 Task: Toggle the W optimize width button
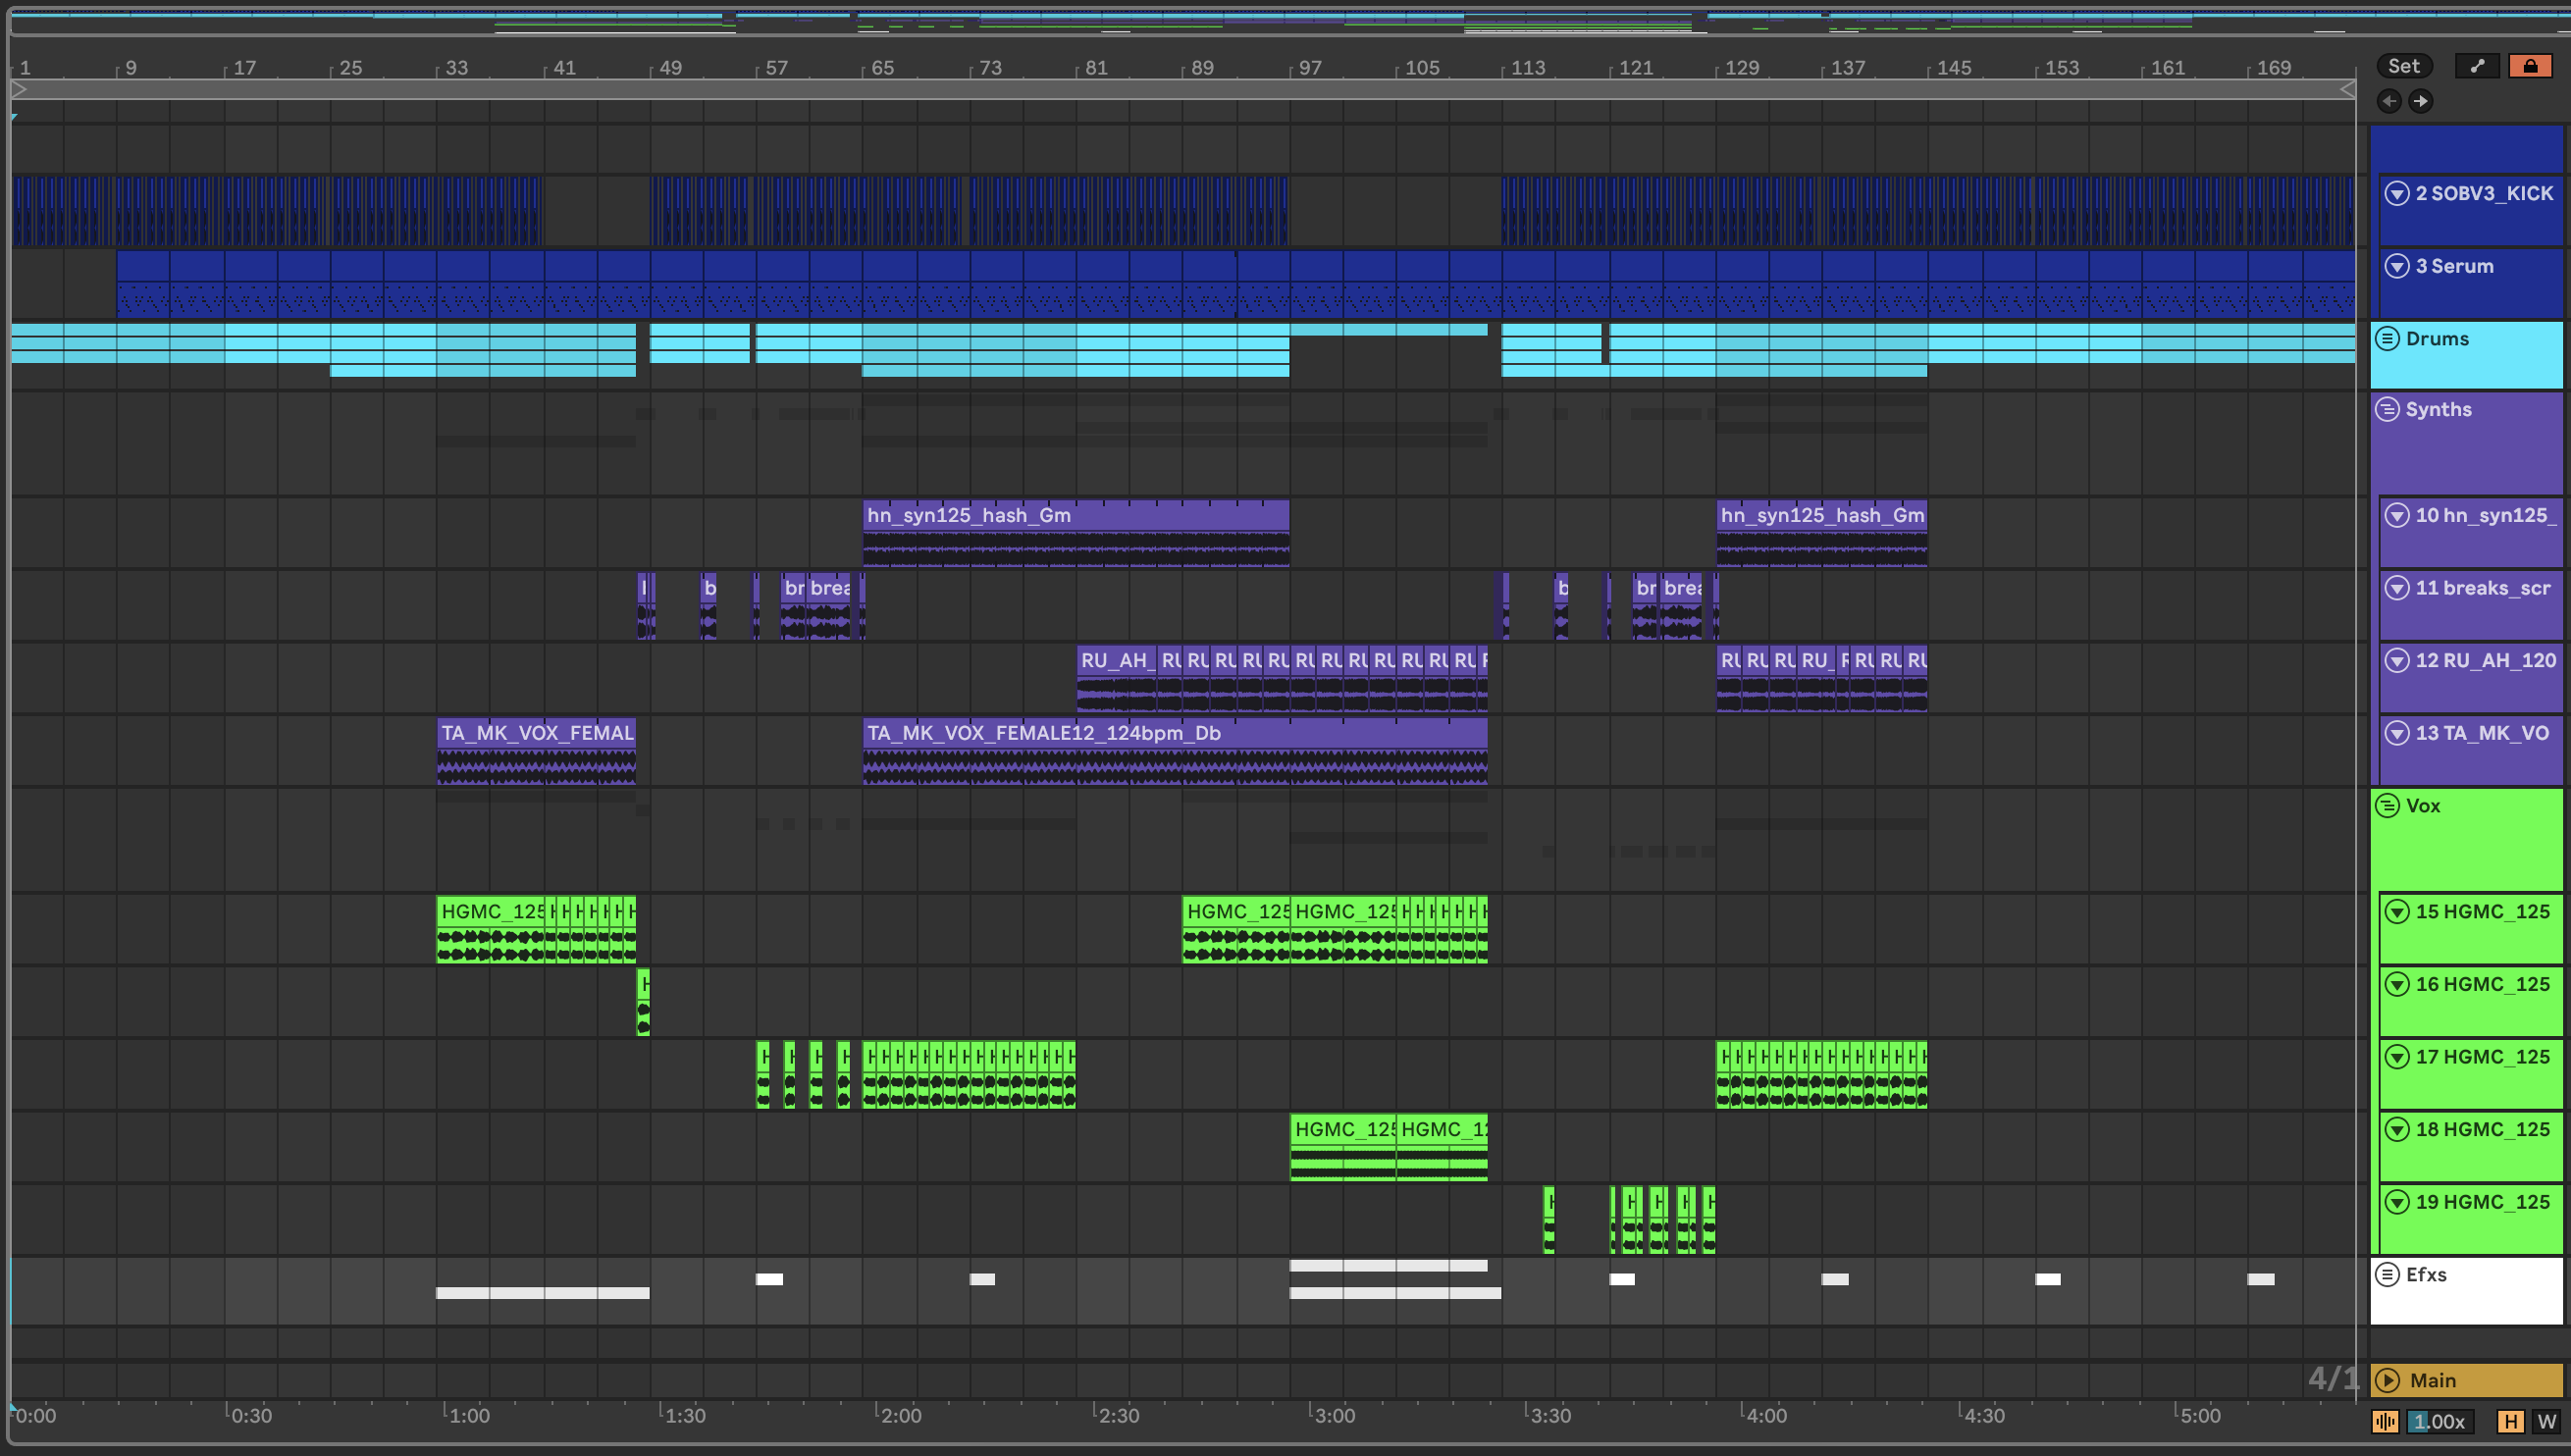coord(2546,1421)
